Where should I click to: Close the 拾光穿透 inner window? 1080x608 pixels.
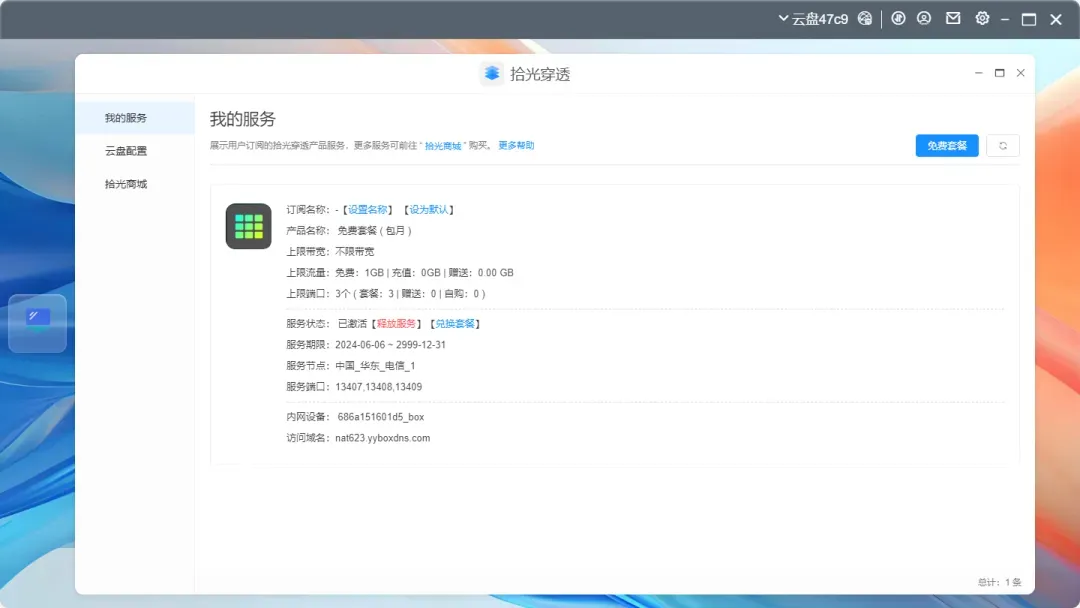click(x=1021, y=73)
